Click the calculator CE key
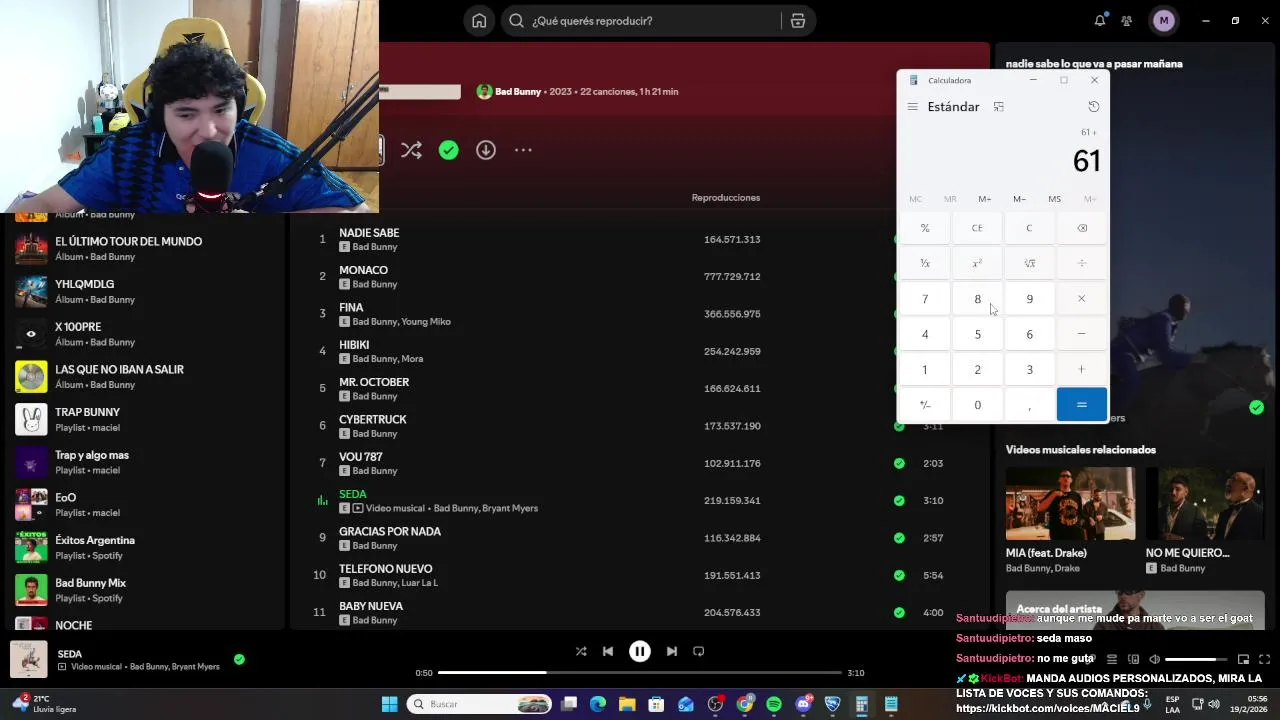 pos(977,228)
